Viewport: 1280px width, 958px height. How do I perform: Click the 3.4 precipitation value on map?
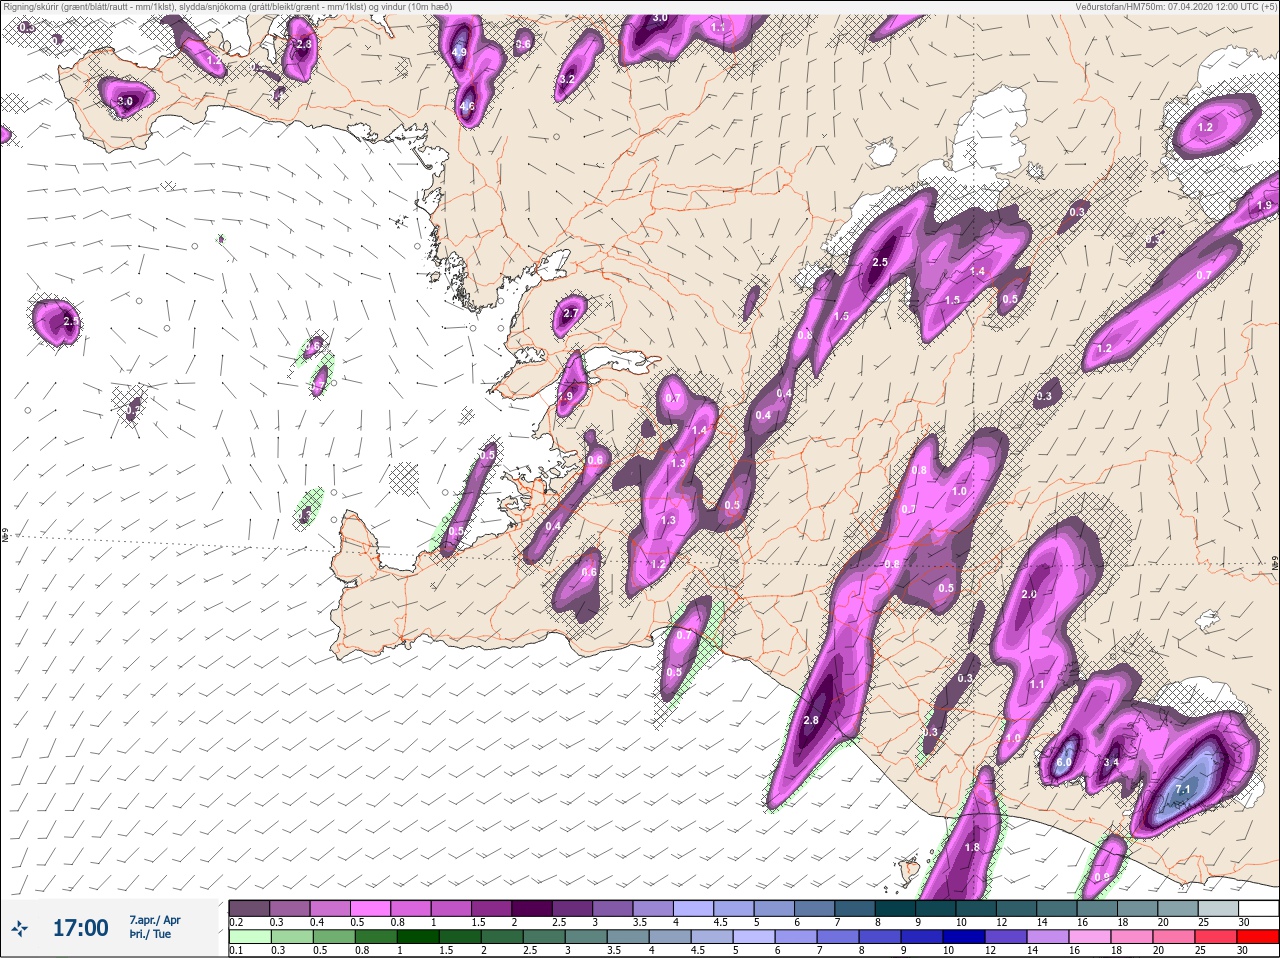1111,762
